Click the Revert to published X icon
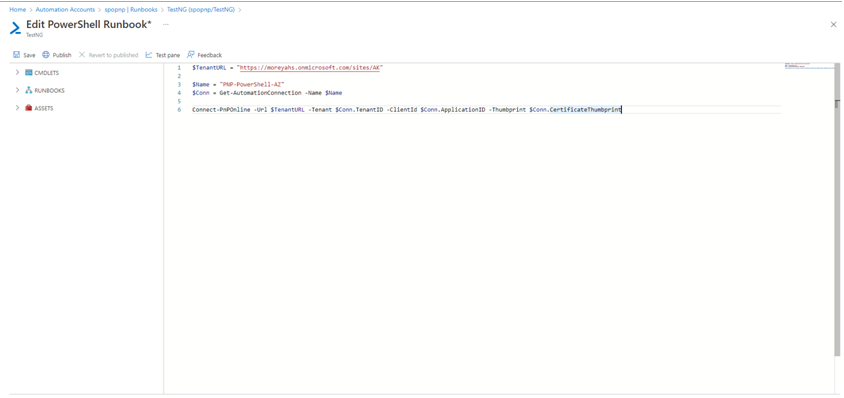844x398 pixels. point(82,55)
